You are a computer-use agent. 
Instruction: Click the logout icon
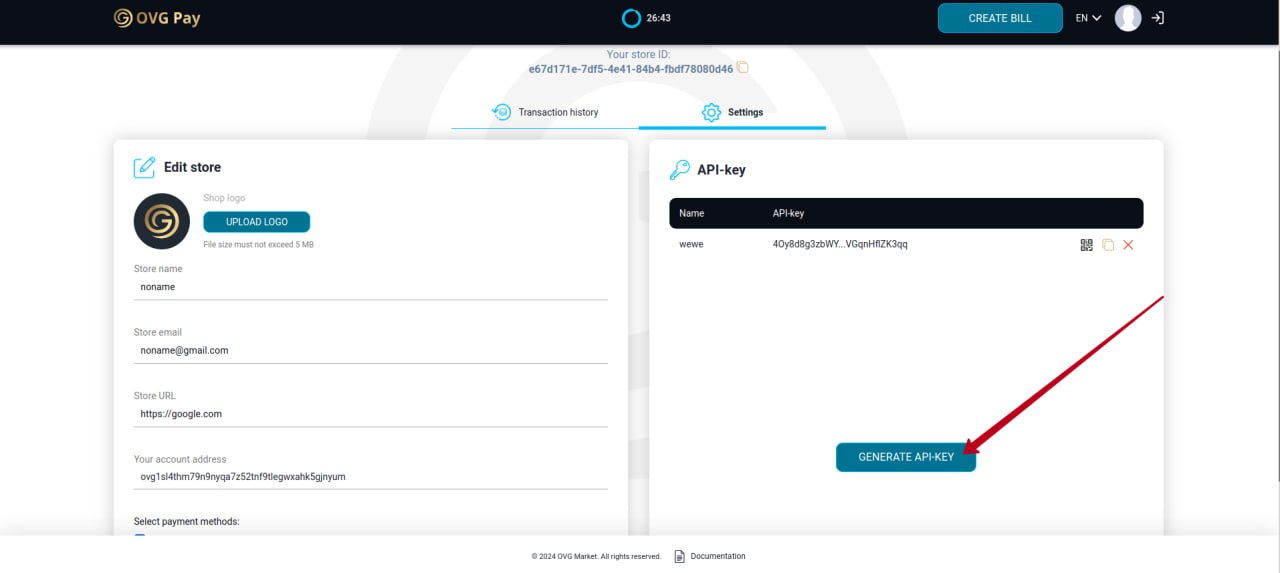coord(1158,18)
